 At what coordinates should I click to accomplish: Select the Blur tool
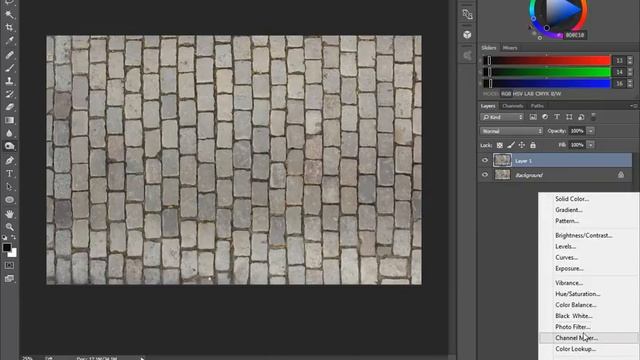(x=9, y=133)
